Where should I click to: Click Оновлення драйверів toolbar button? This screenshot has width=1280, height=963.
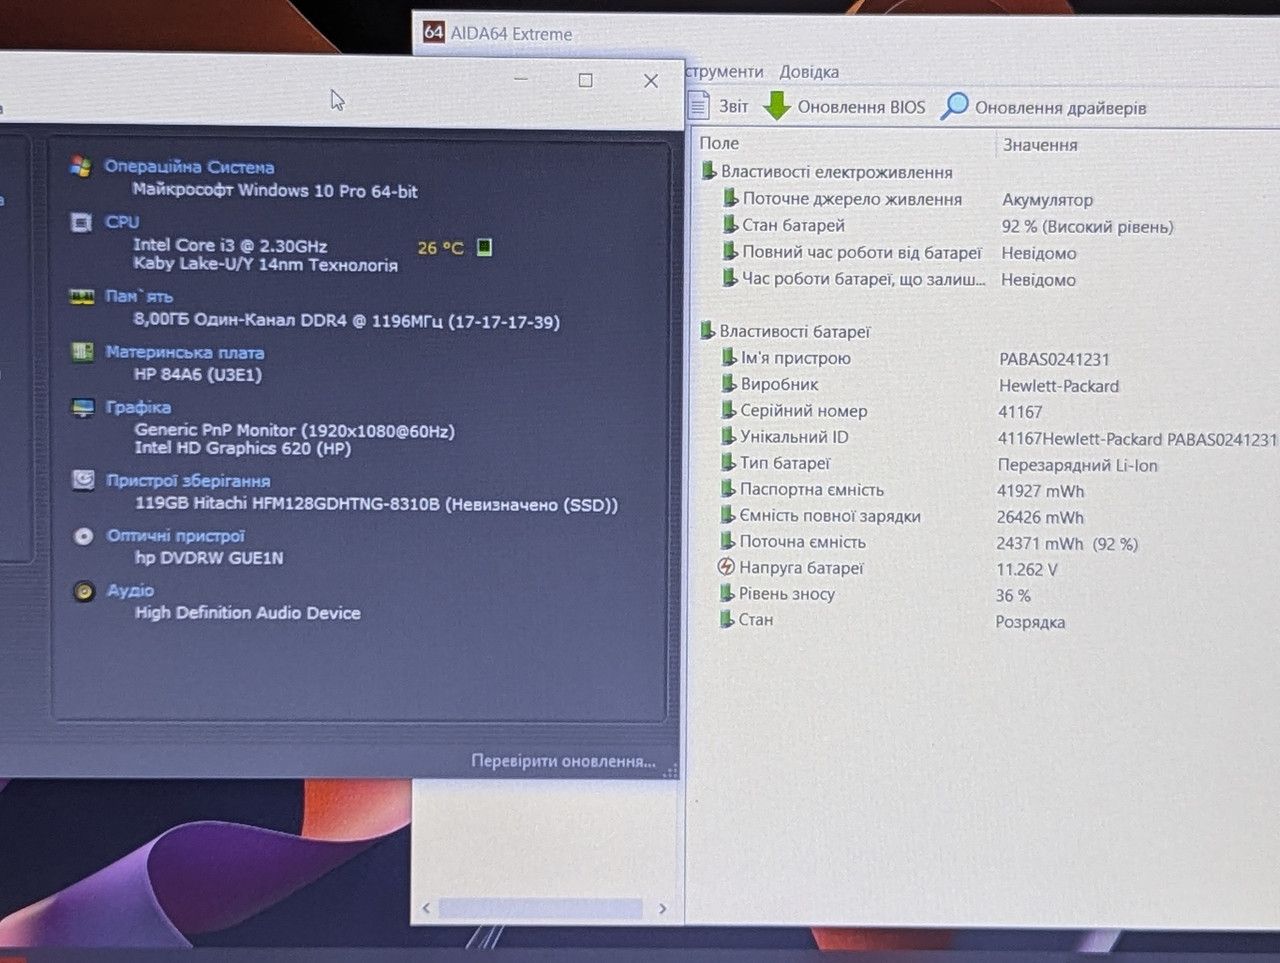[1044, 107]
